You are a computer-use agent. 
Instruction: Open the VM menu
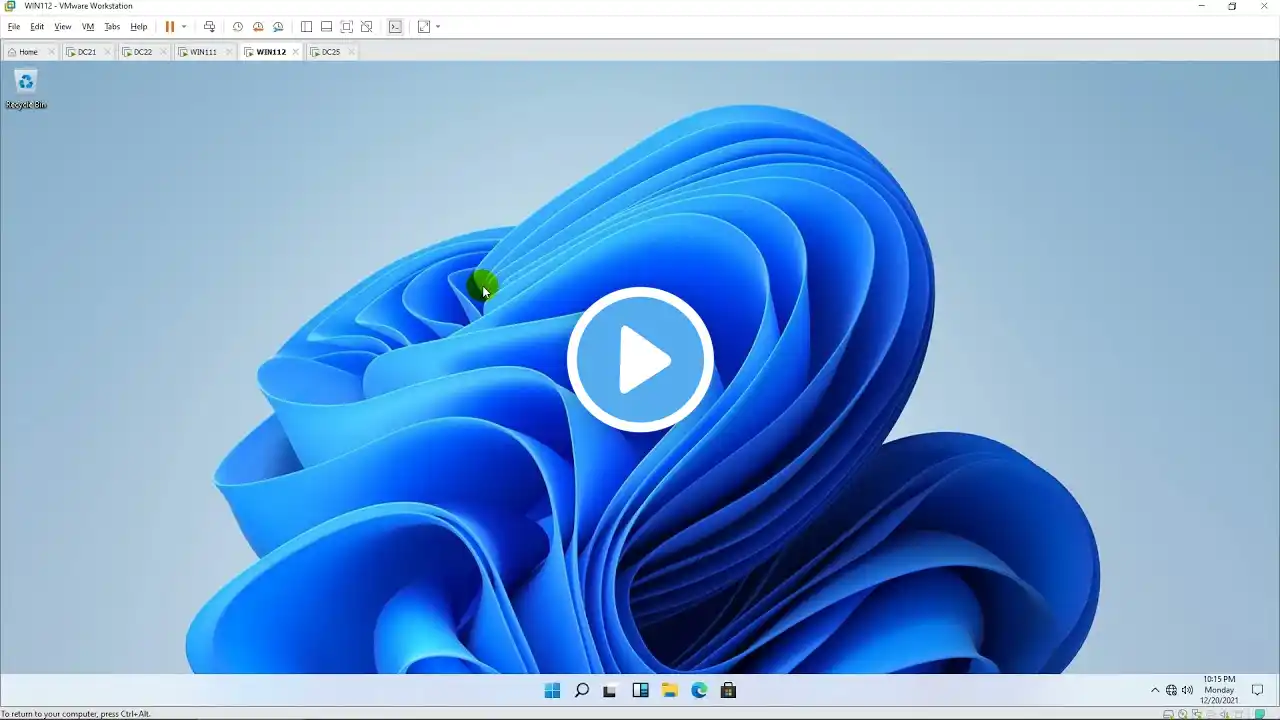88,27
